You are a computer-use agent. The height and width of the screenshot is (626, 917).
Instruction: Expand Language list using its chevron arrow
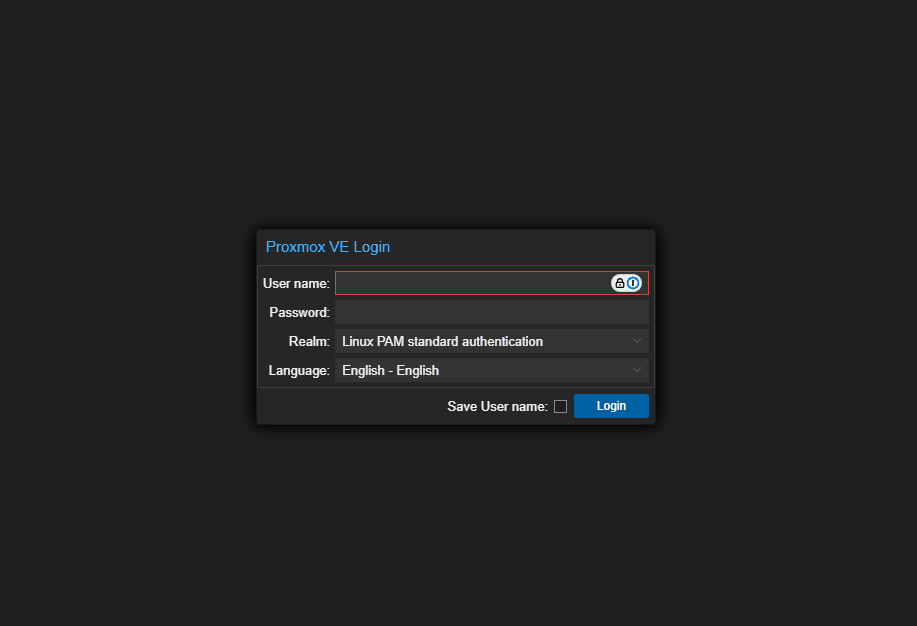point(637,370)
